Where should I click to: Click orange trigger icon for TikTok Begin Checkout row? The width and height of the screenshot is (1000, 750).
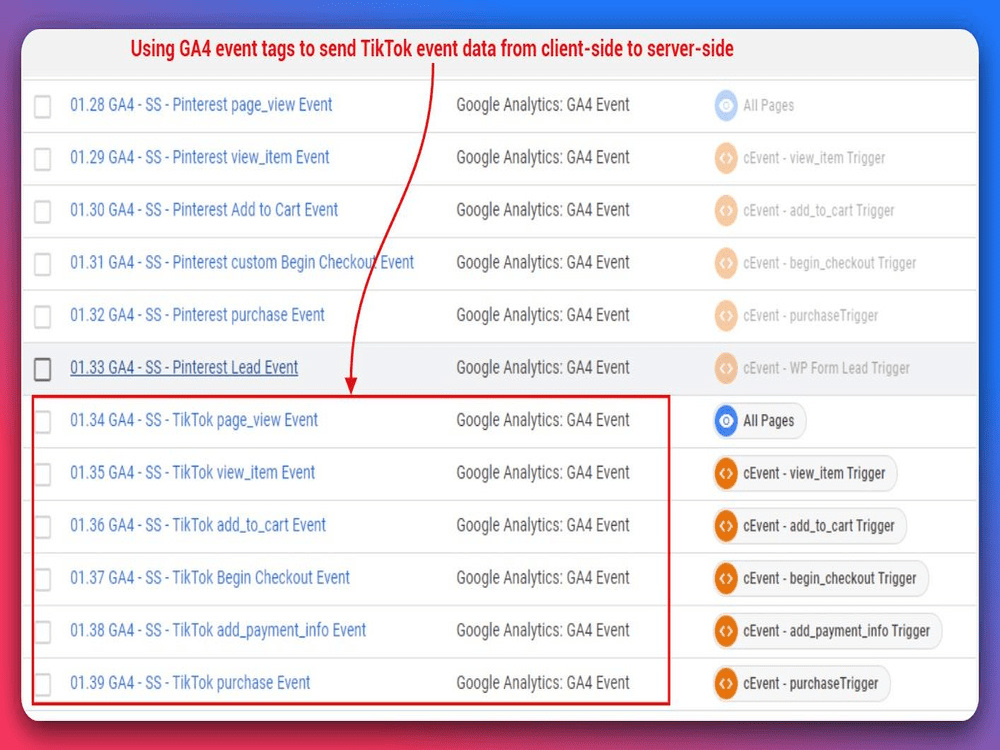726,578
